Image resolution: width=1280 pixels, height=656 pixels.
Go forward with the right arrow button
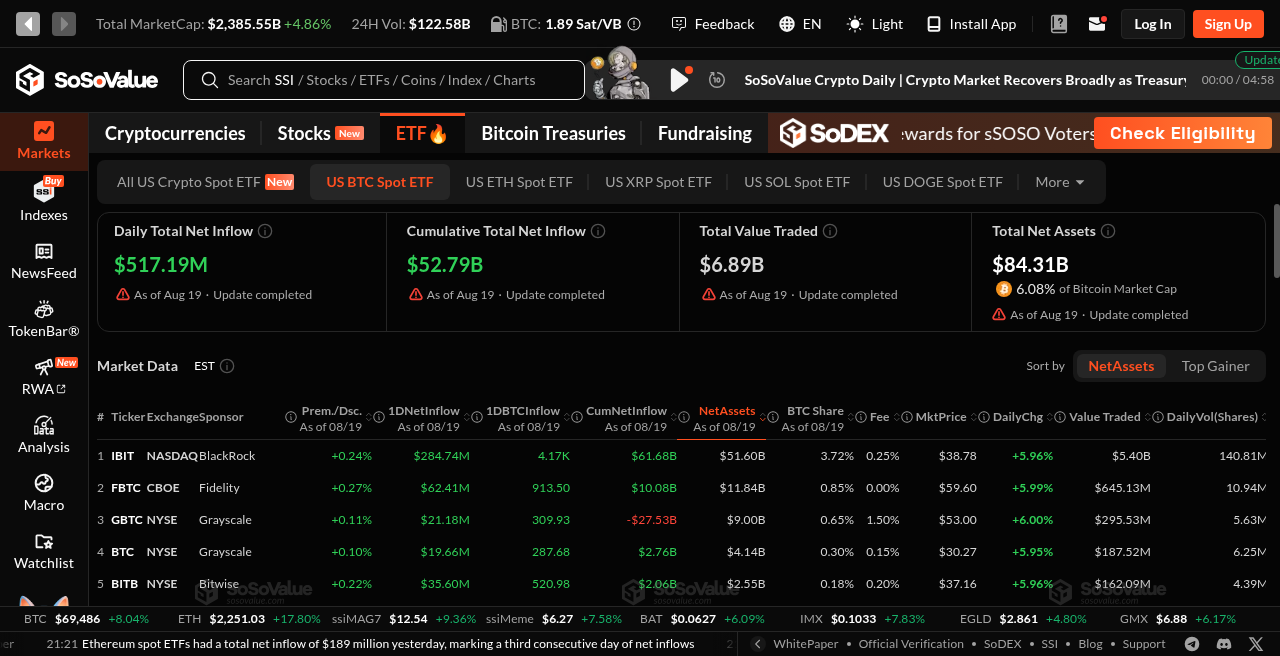click(x=64, y=24)
